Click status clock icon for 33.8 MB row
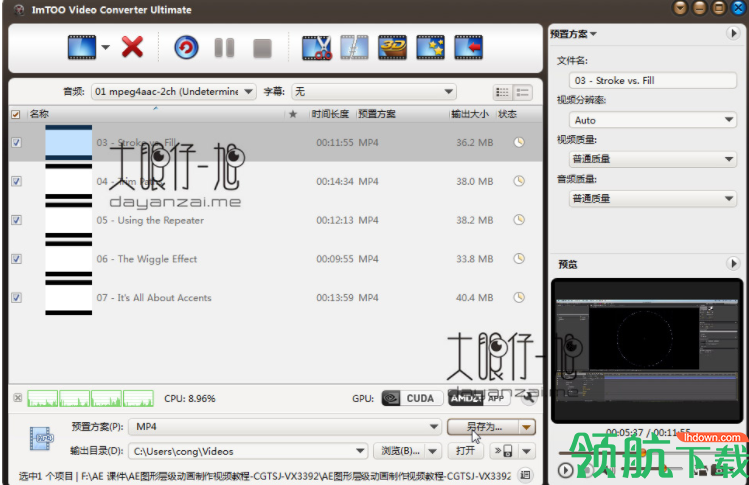The height and width of the screenshot is (485, 749). 519,258
